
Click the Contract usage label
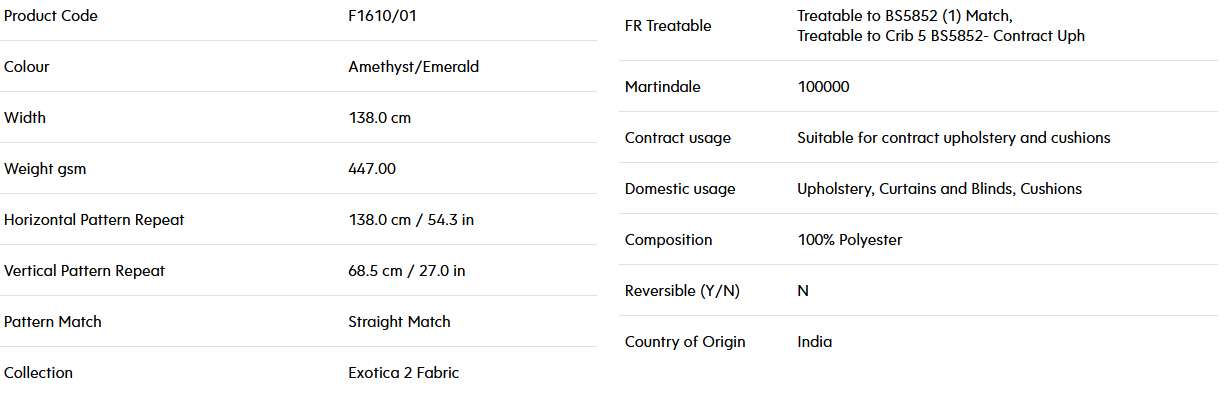678,138
